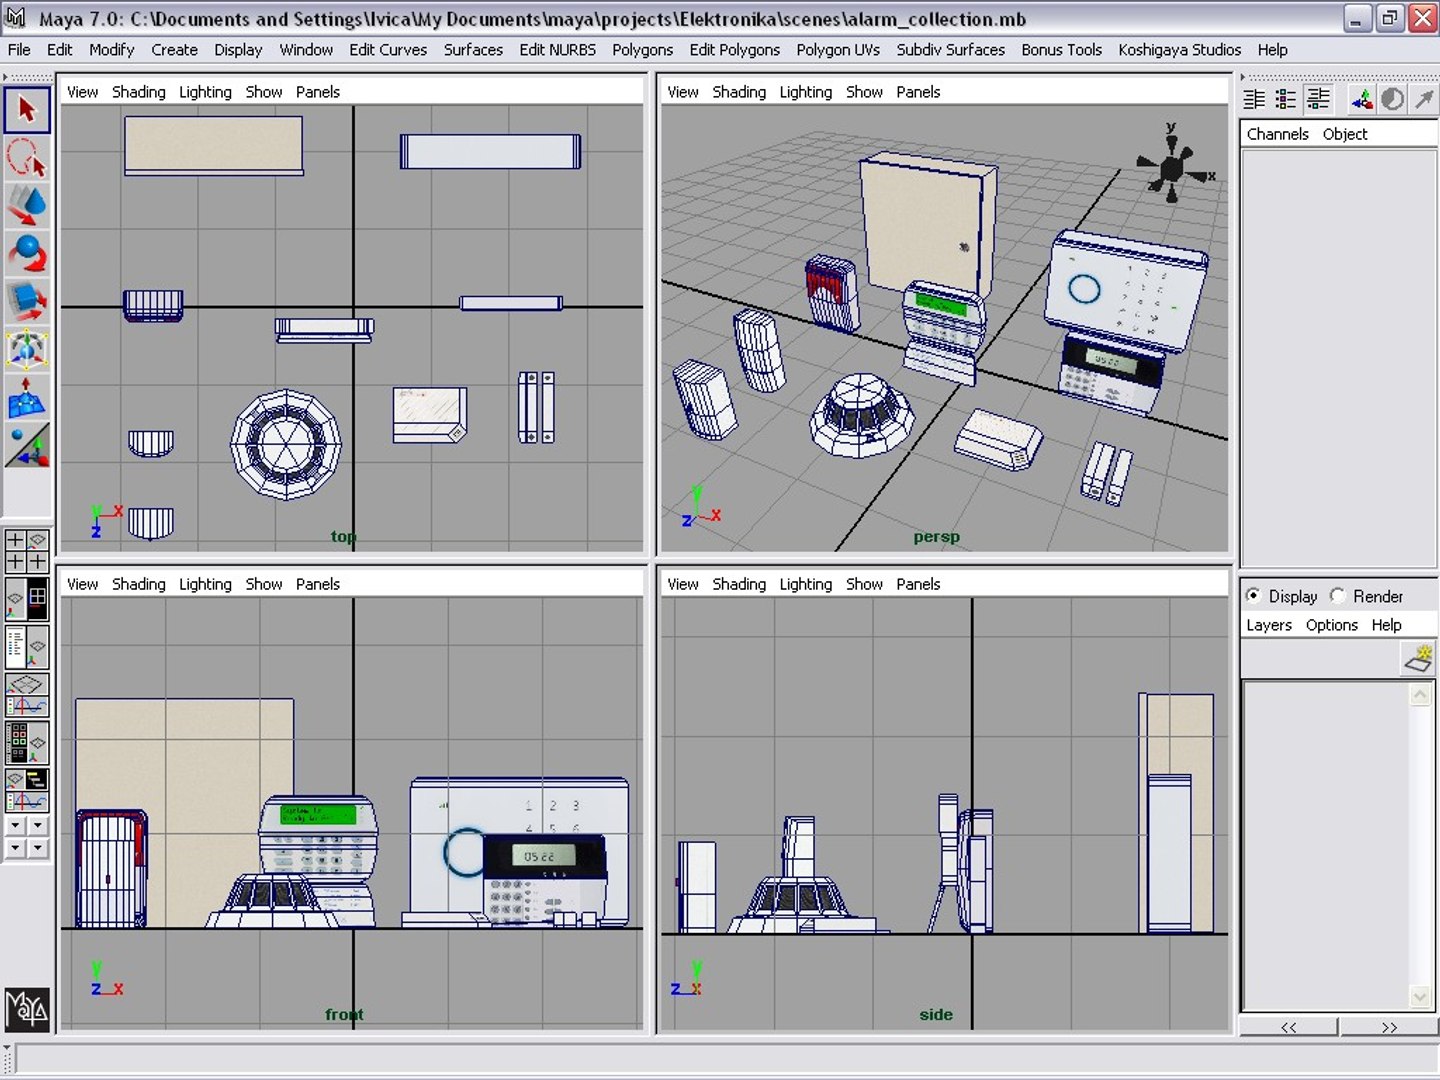This screenshot has width=1440, height=1080.
Task: Open the Koshigaya Studios menu
Action: [1179, 50]
